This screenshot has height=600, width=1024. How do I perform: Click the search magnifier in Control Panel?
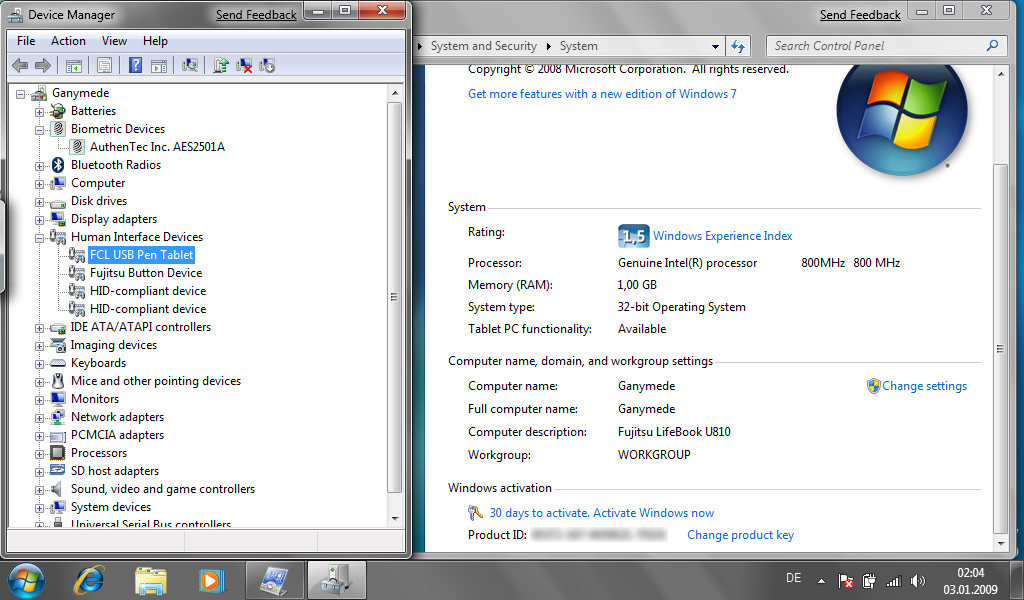click(x=993, y=46)
